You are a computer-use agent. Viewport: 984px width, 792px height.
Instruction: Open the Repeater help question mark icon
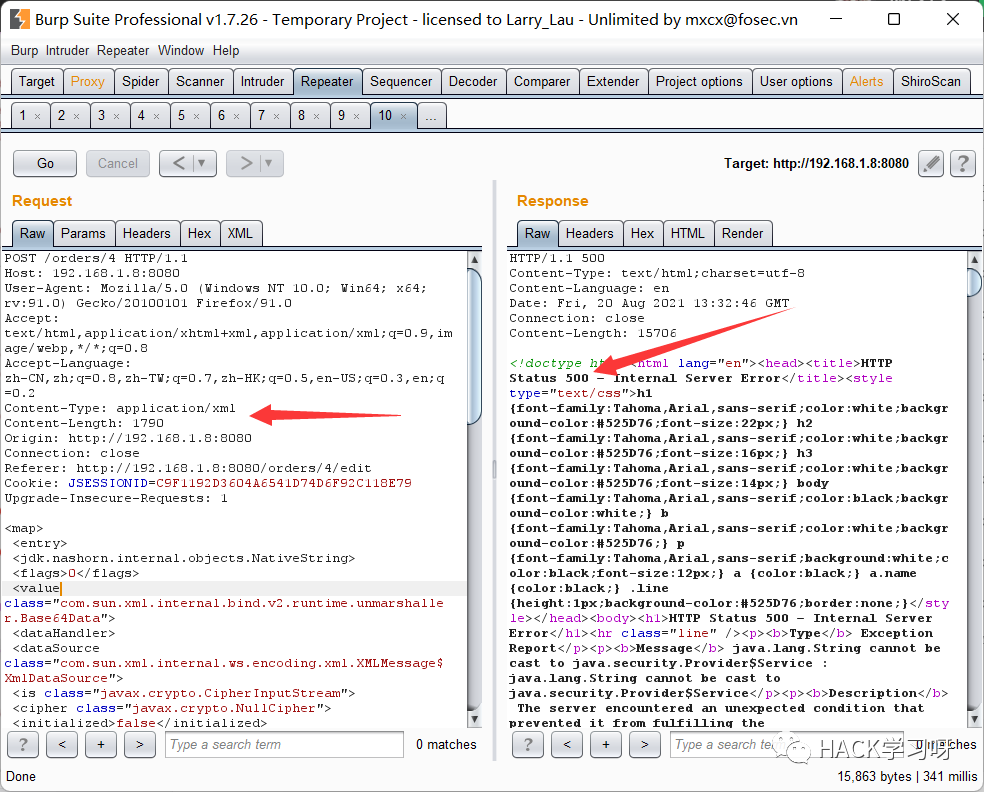coord(963,164)
